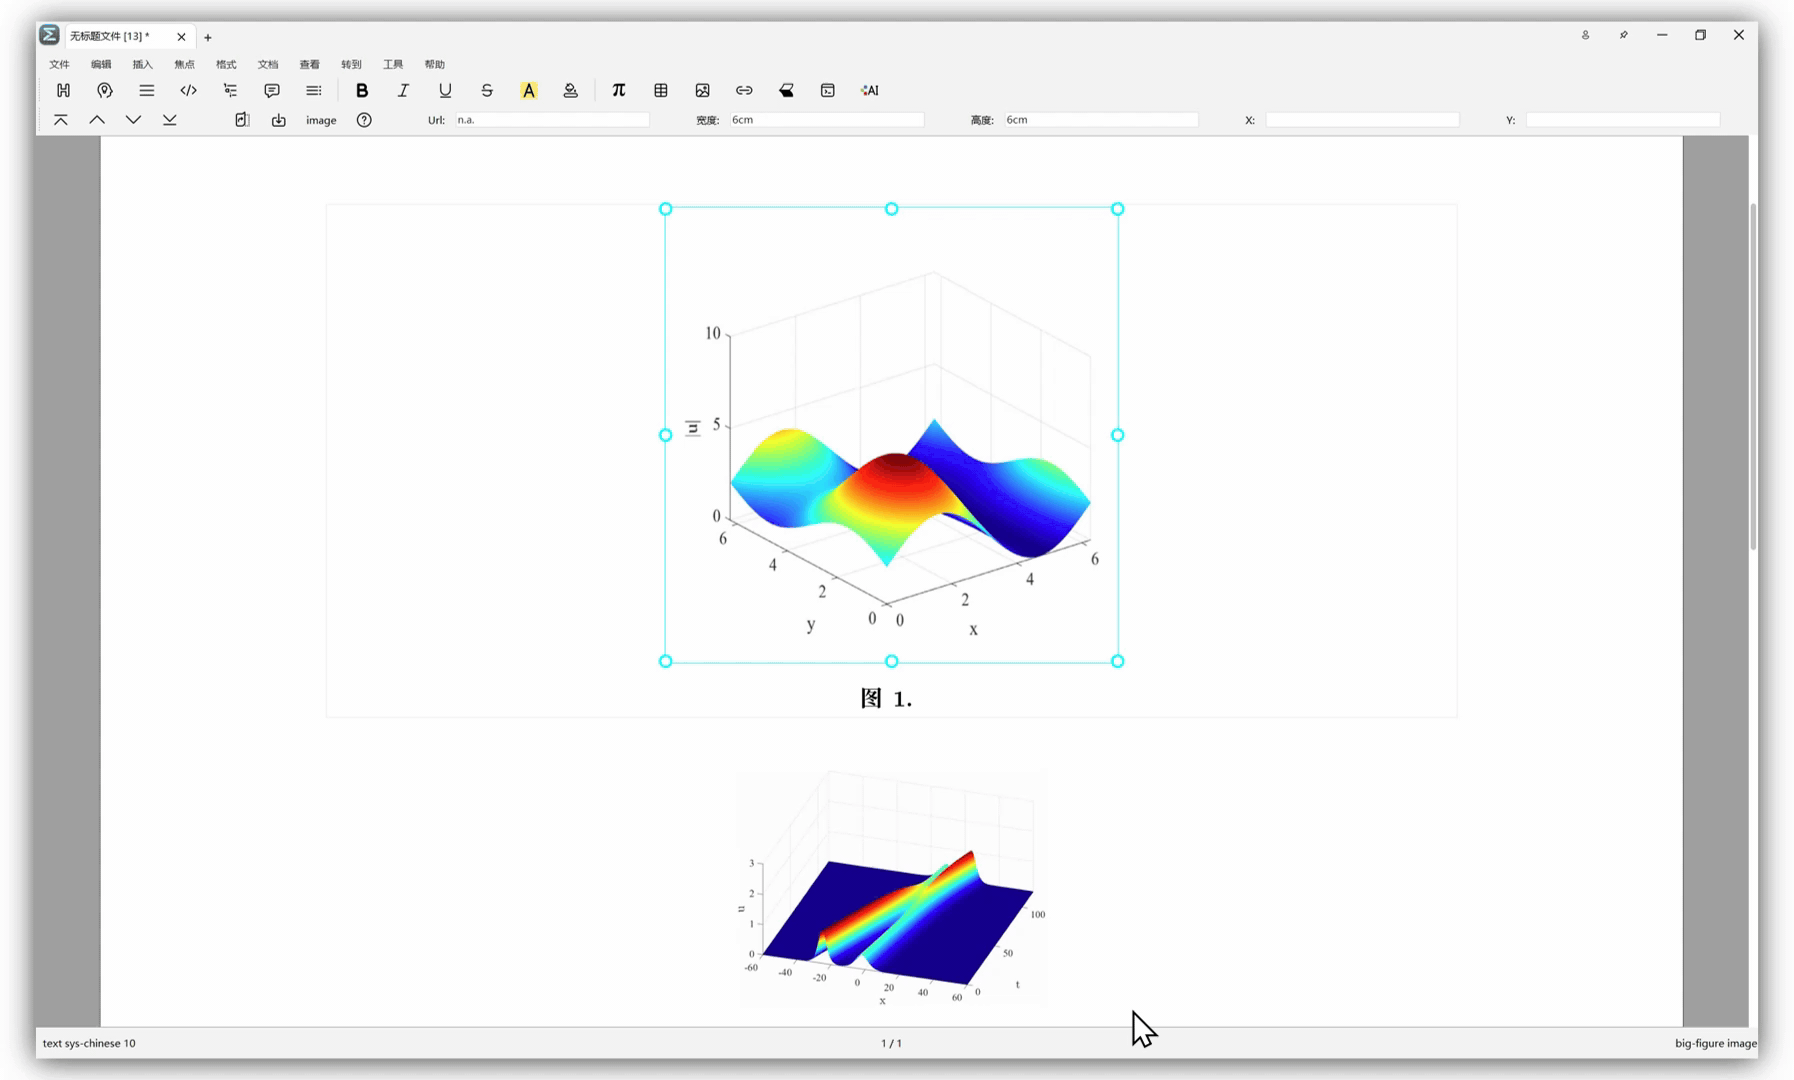Open the 格式 menu
Image resolution: width=1794 pixels, height=1080 pixels.
226,64
